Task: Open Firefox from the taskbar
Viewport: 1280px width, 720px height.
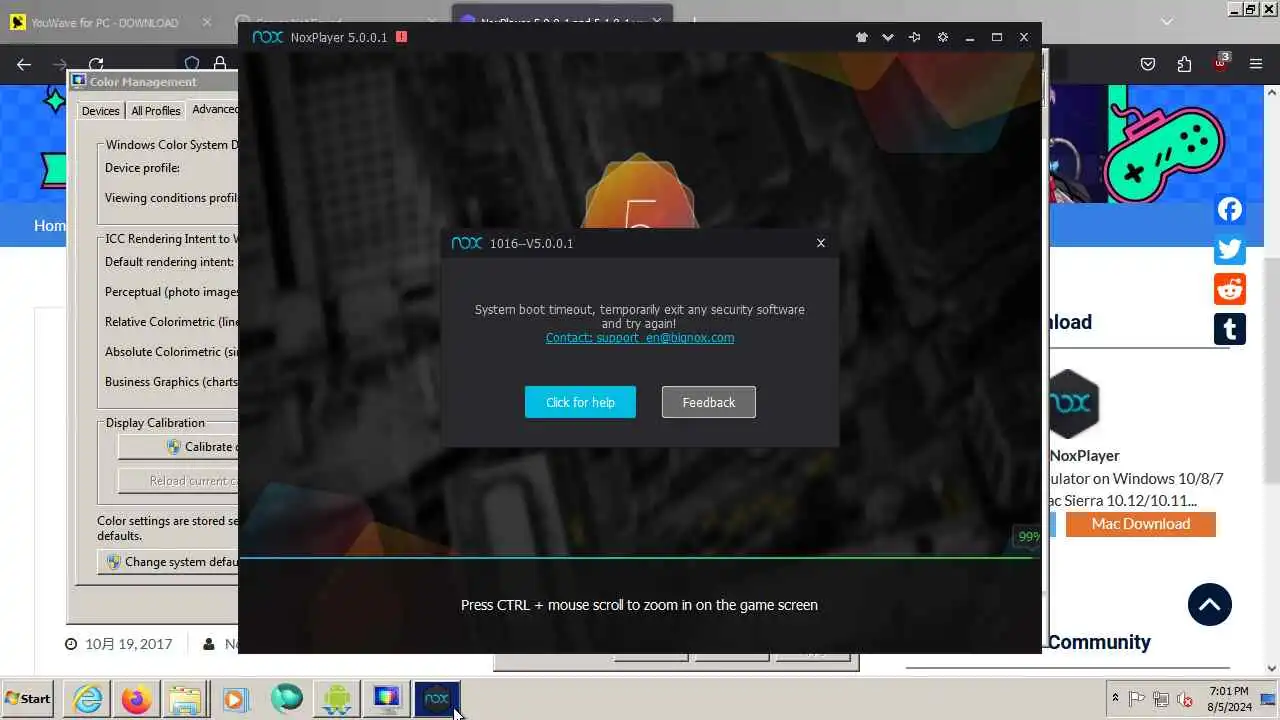Action: pos(137,699)
